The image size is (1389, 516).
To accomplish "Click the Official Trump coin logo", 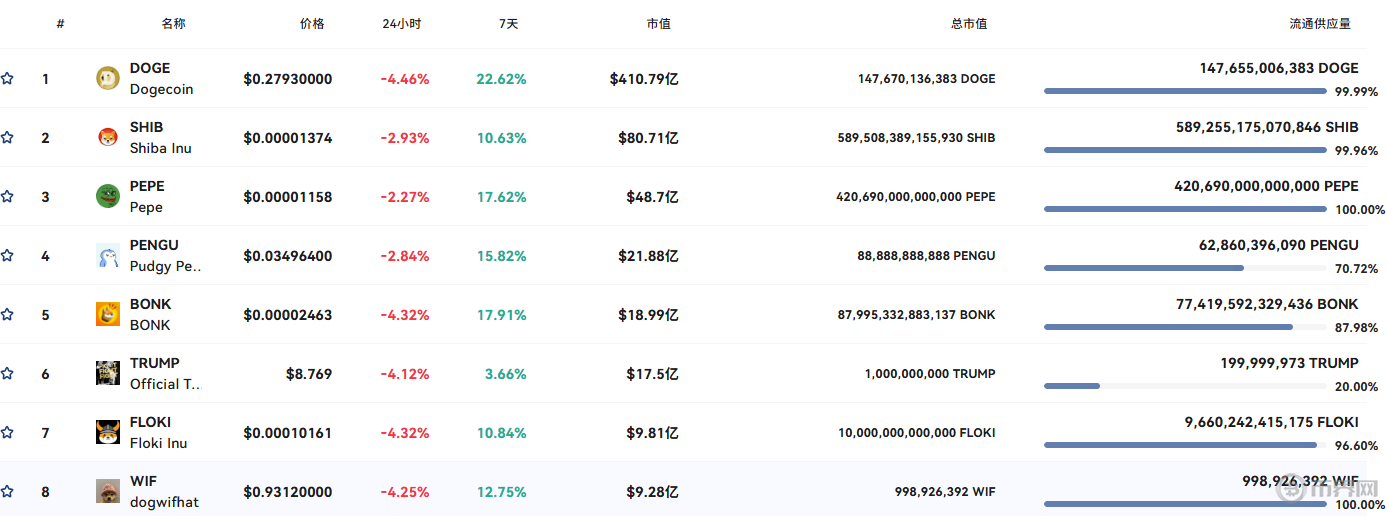I will (107, 373).
